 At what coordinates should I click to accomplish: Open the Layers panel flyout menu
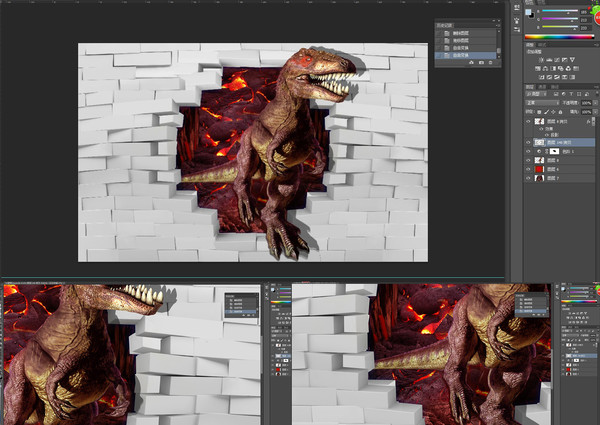click(597, 87)
